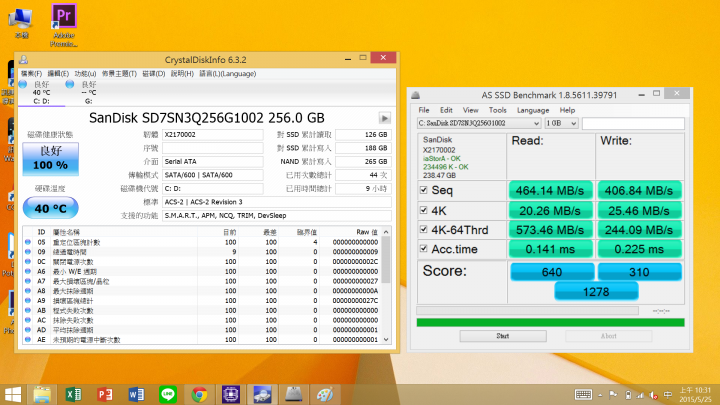Click CrystalDiskInfo title bar icon
The height and width of the screenshot is (405, 720).
[24, 60]
